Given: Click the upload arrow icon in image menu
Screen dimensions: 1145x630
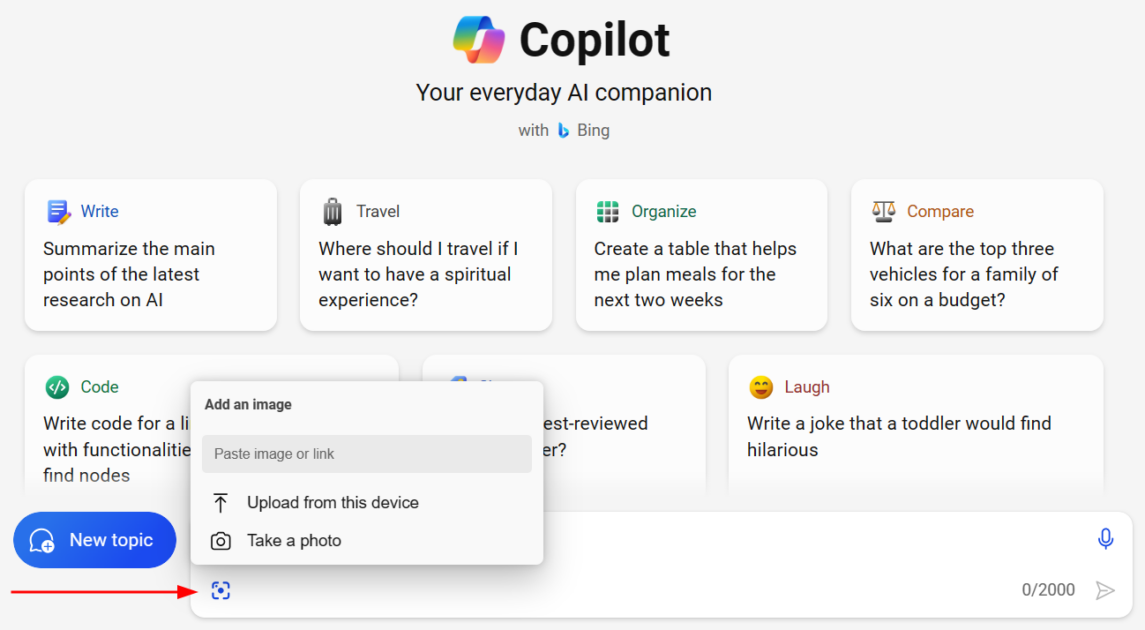Looking at the screenshot, I should point(221,502).
